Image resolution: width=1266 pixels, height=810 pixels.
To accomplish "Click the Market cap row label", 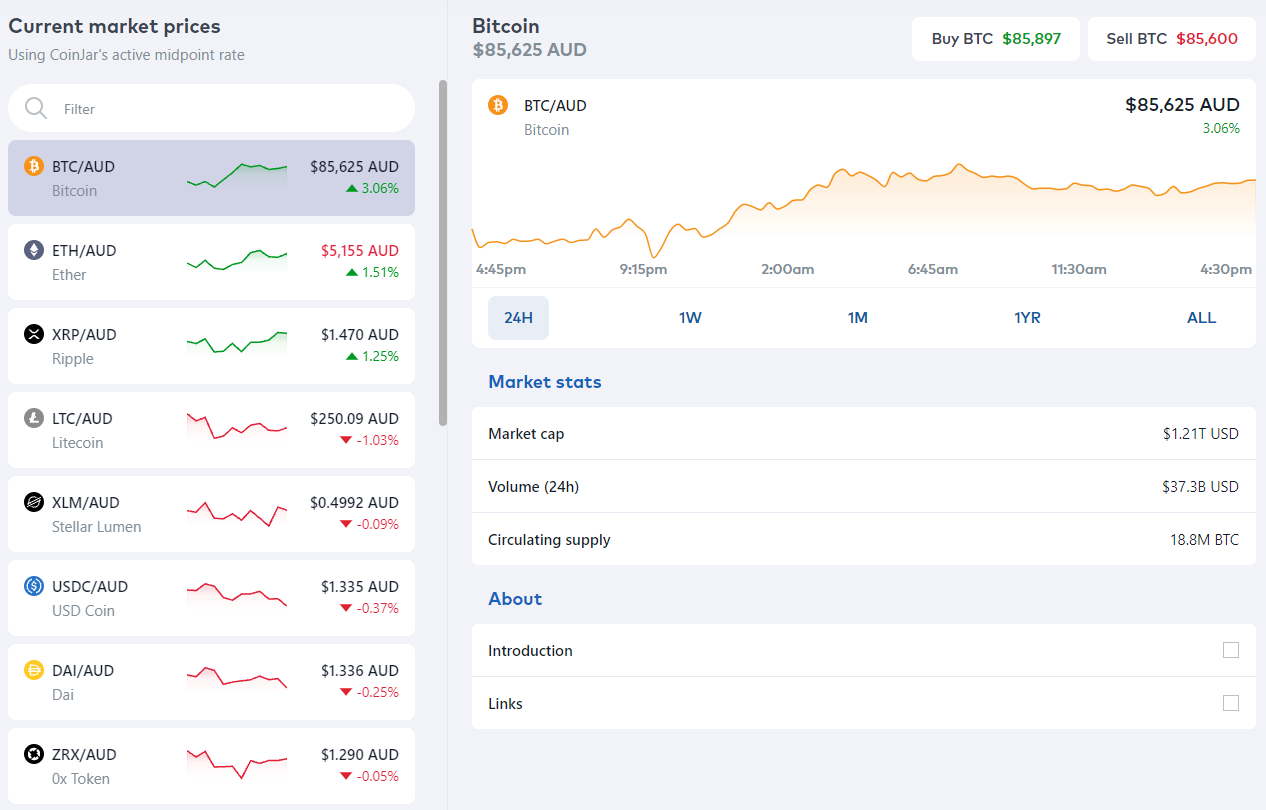I will tap(526, 433).
